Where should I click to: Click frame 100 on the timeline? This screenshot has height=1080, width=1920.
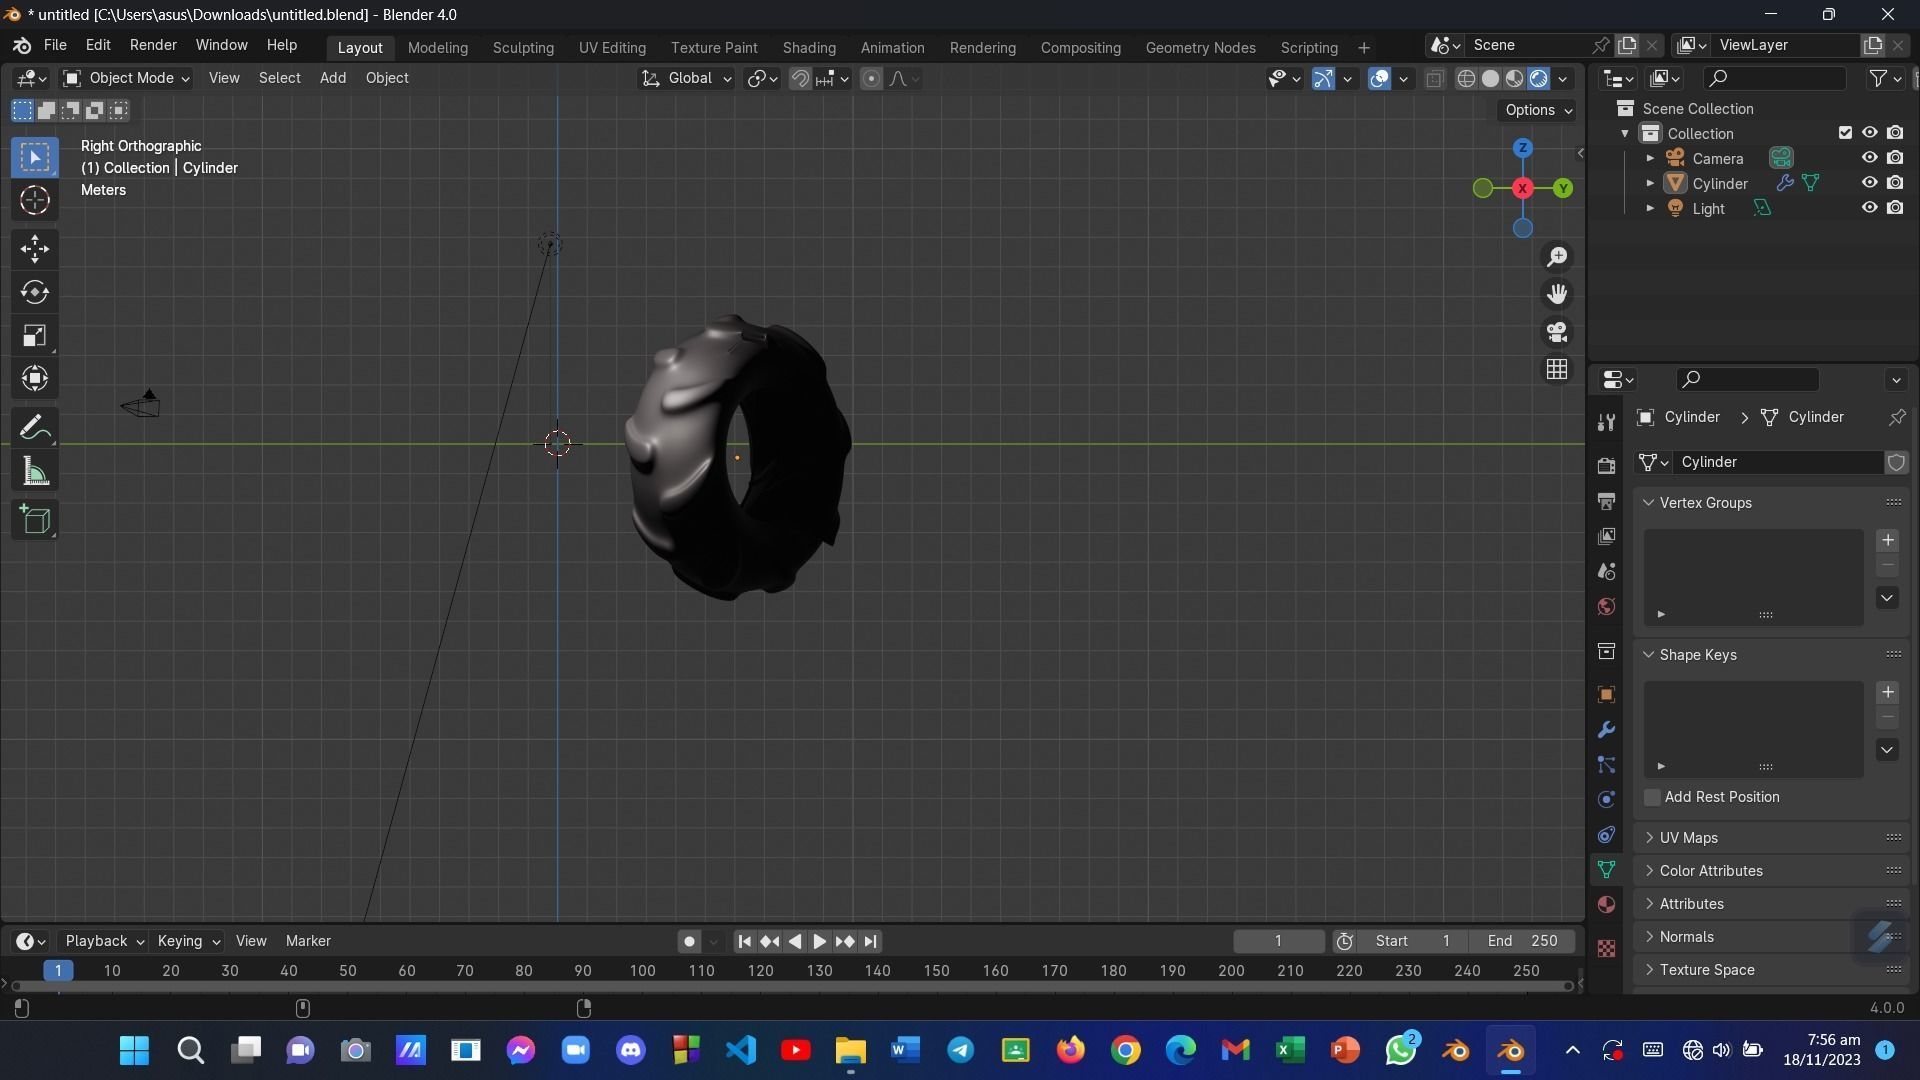click(642, 971)
